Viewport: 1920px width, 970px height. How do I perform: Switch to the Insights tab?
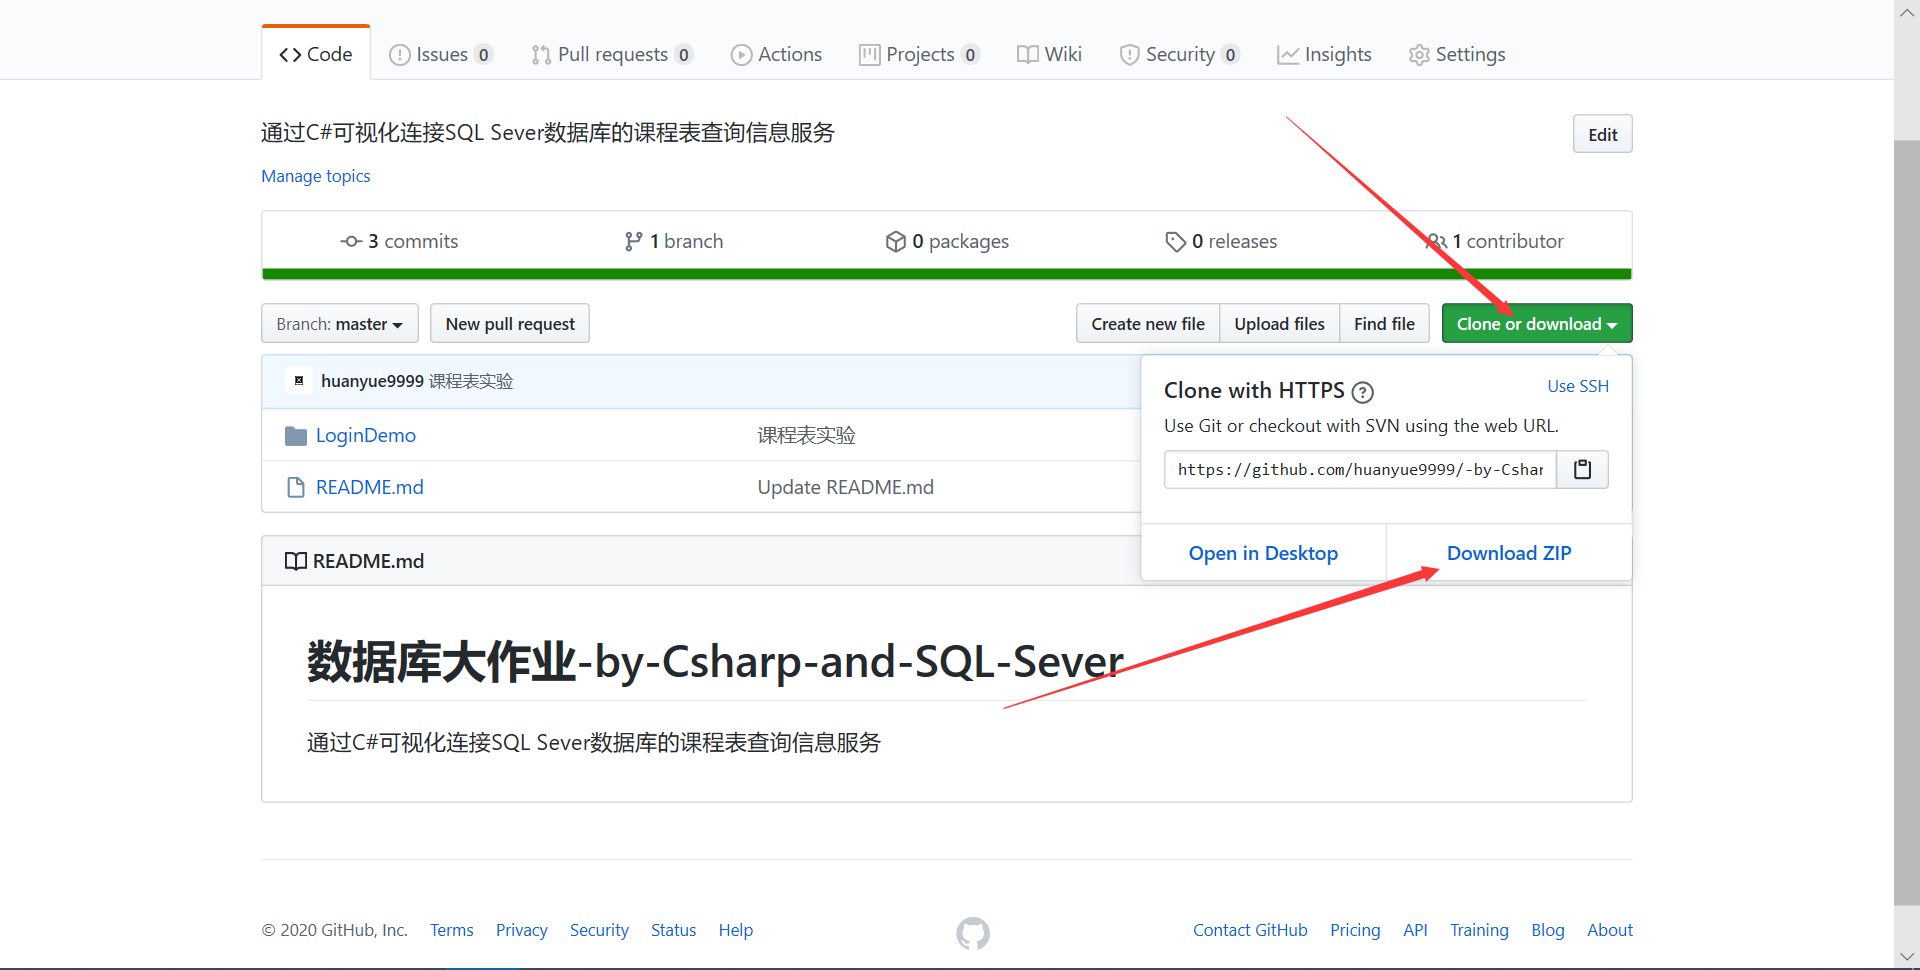(1324, 55)
